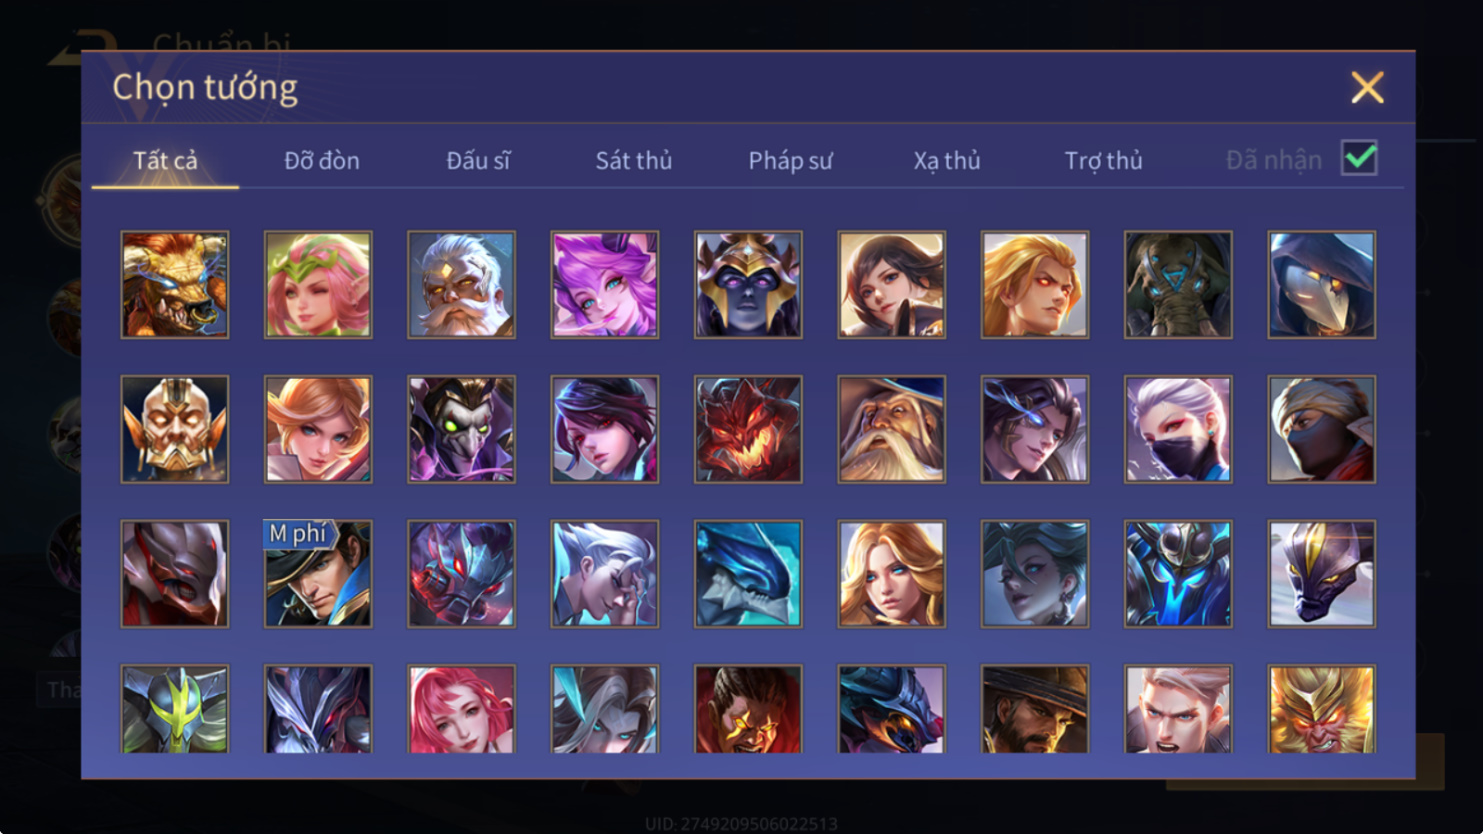
Task: Select the lion beast hero portrait
Action: click(175, 285)
